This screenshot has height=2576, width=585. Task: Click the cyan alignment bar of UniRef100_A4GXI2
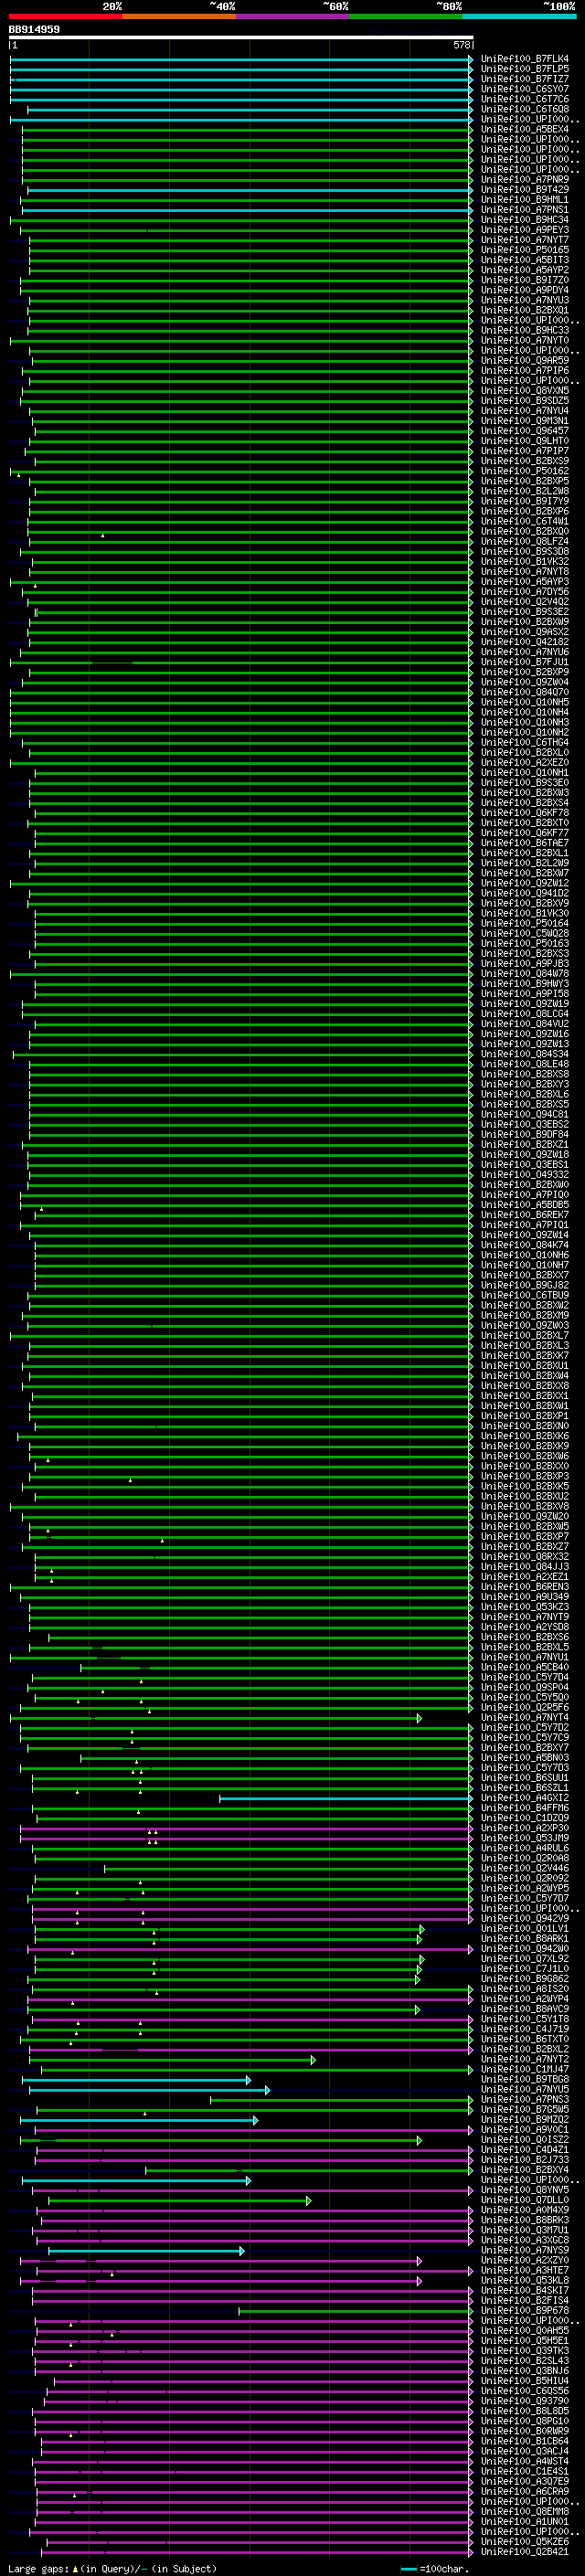346,1798
